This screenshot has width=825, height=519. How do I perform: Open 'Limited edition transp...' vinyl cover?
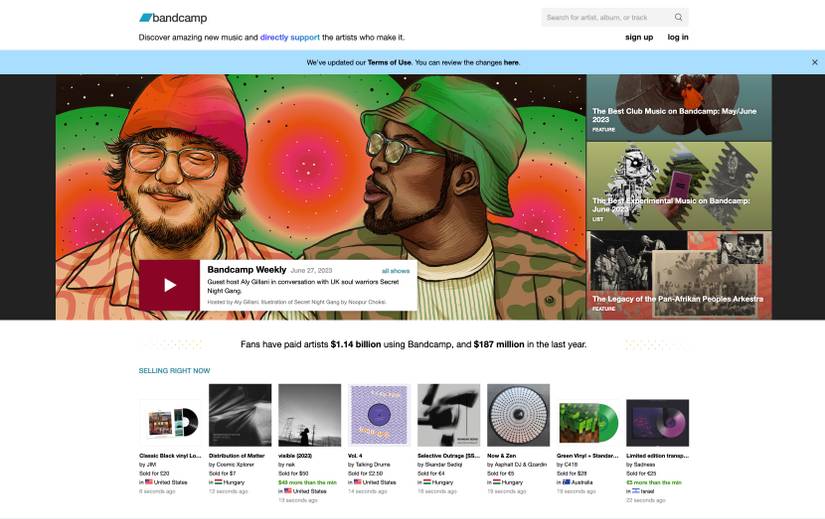point(657,423)
